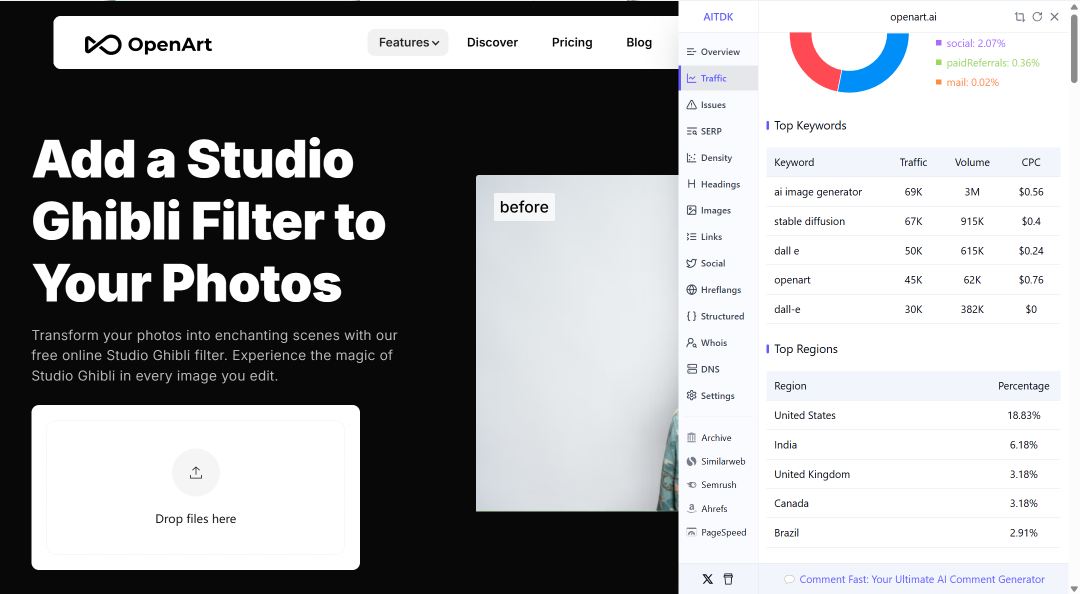Click the orange mail legend swatch
1080x594 pixels.
click(x=939, y=82)
